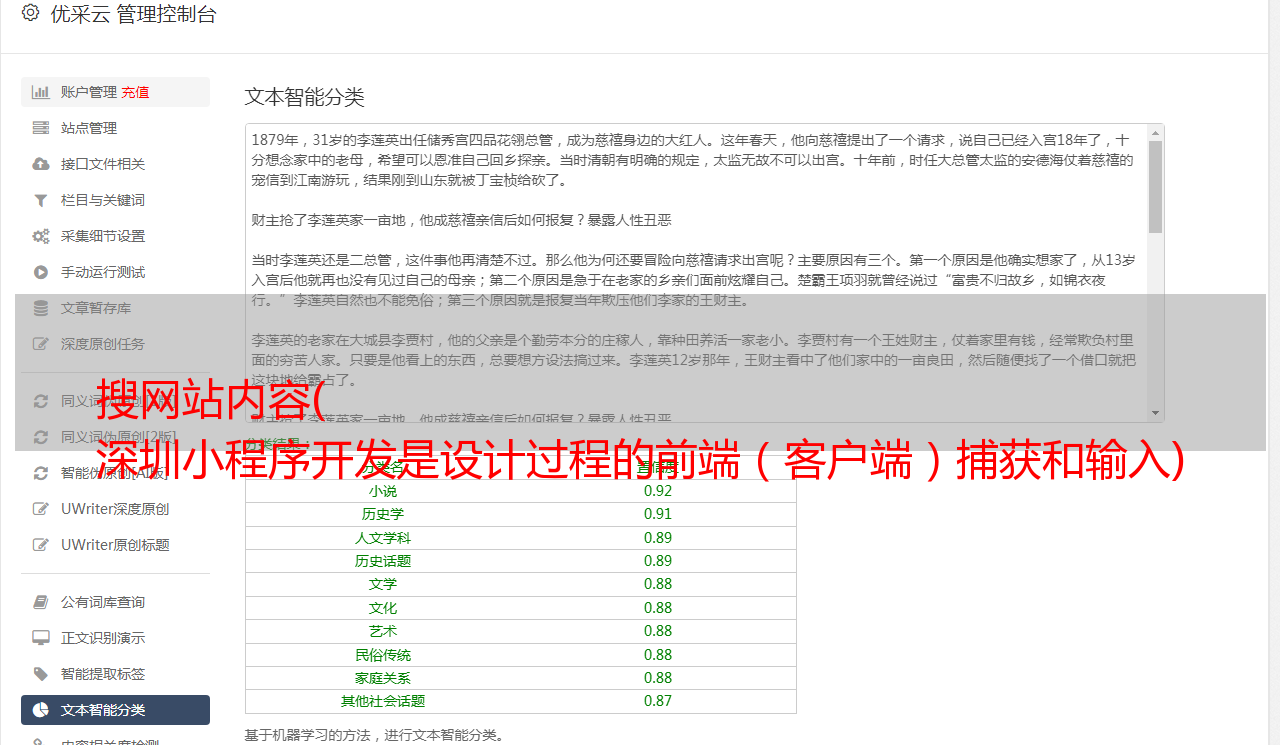Click the 家庭关系 category cell

click(x=383, y=678)
